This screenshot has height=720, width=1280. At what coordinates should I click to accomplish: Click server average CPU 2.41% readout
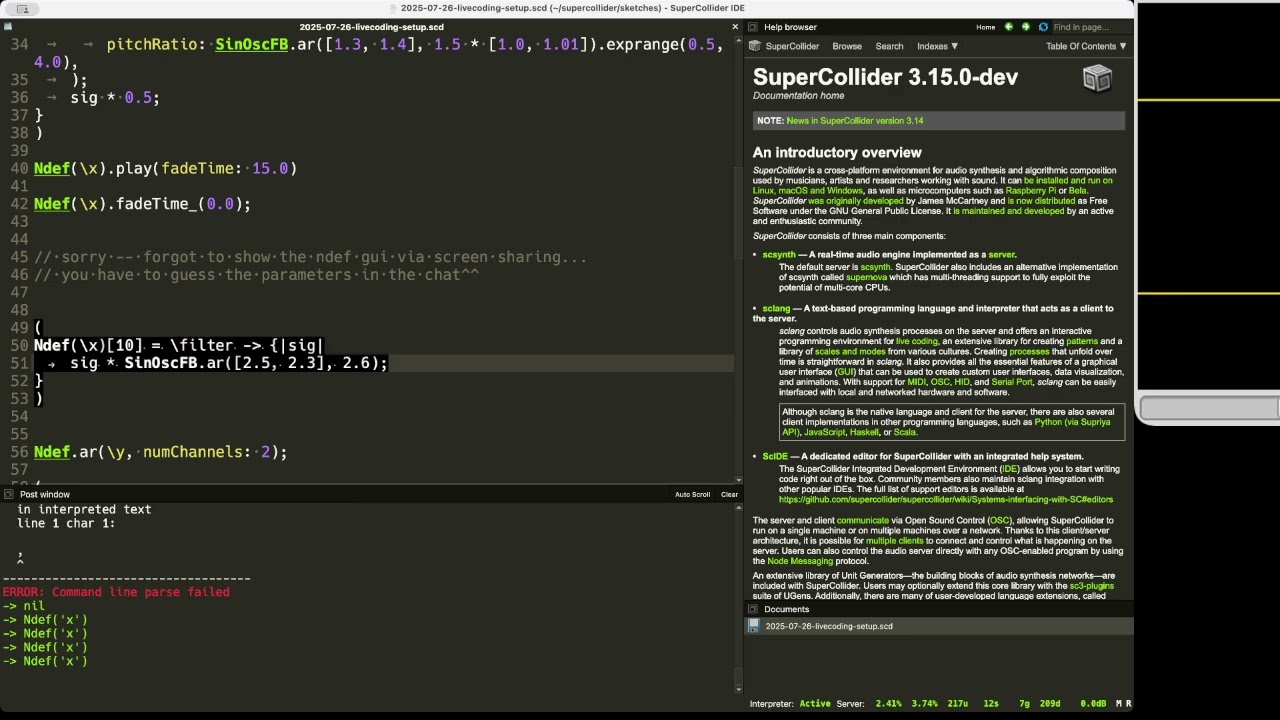pos(888,704)
